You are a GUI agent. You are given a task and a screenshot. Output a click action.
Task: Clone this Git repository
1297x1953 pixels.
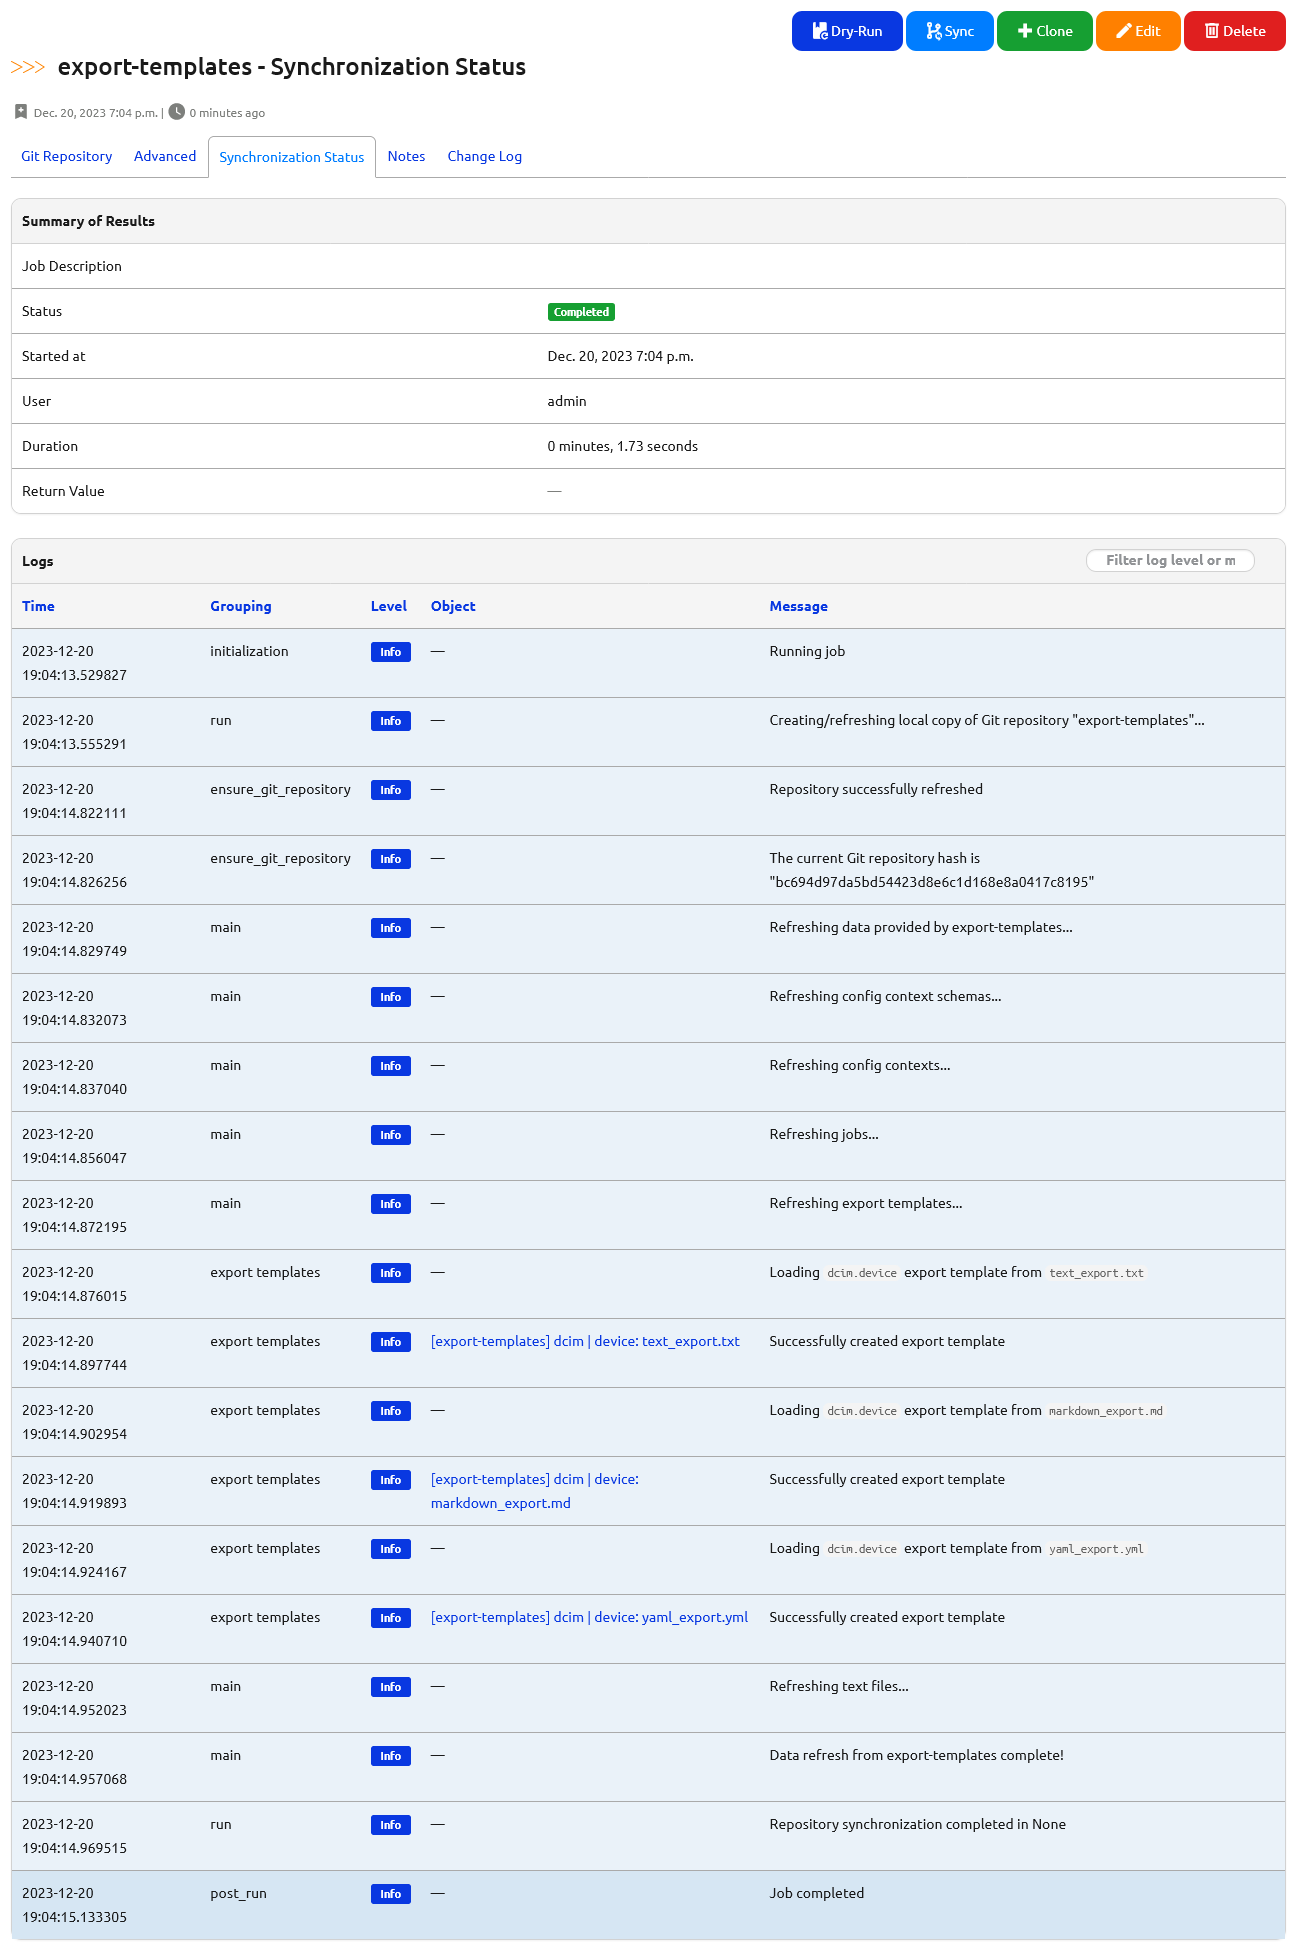click(1044, 31)
